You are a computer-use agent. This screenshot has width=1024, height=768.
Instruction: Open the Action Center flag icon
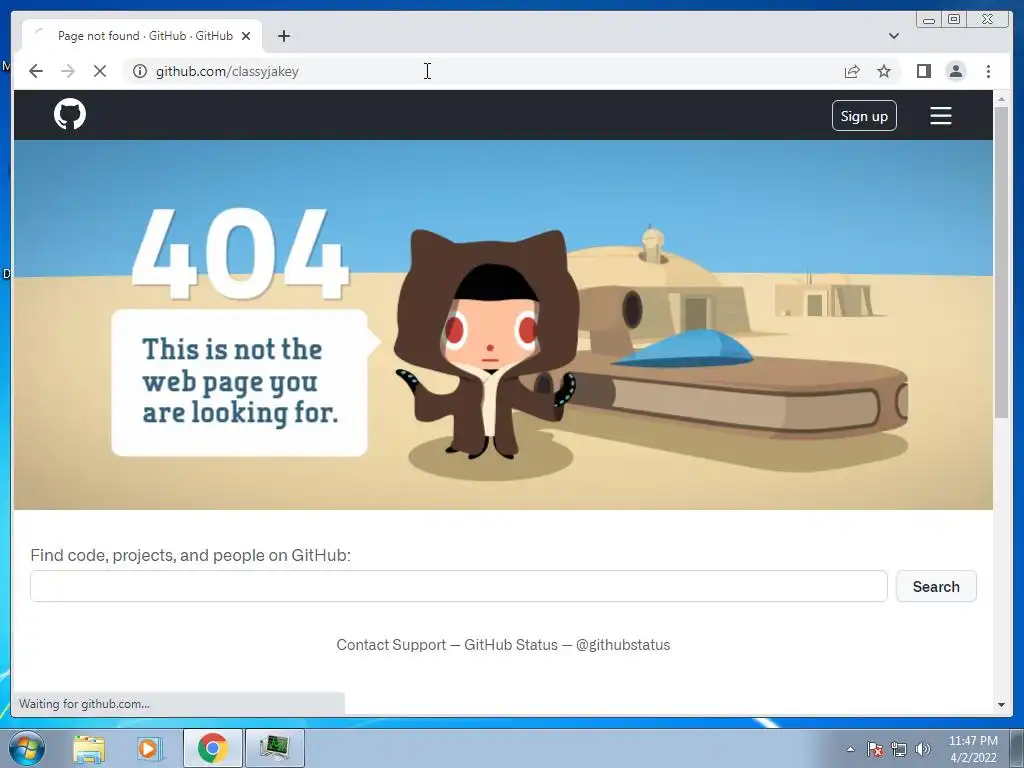(x=875, y=749)
